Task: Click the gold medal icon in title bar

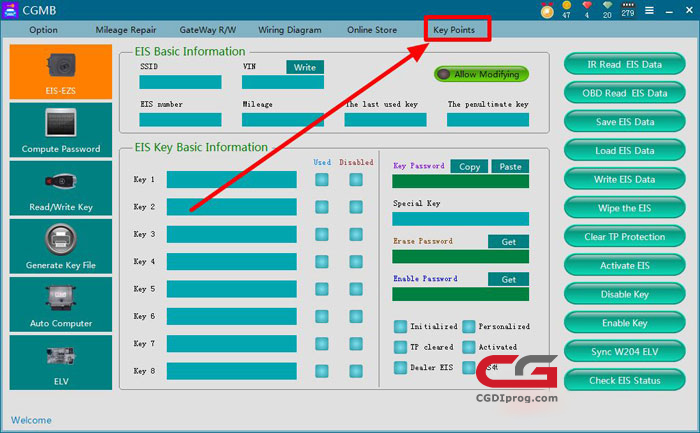Action: click(547, 10)
